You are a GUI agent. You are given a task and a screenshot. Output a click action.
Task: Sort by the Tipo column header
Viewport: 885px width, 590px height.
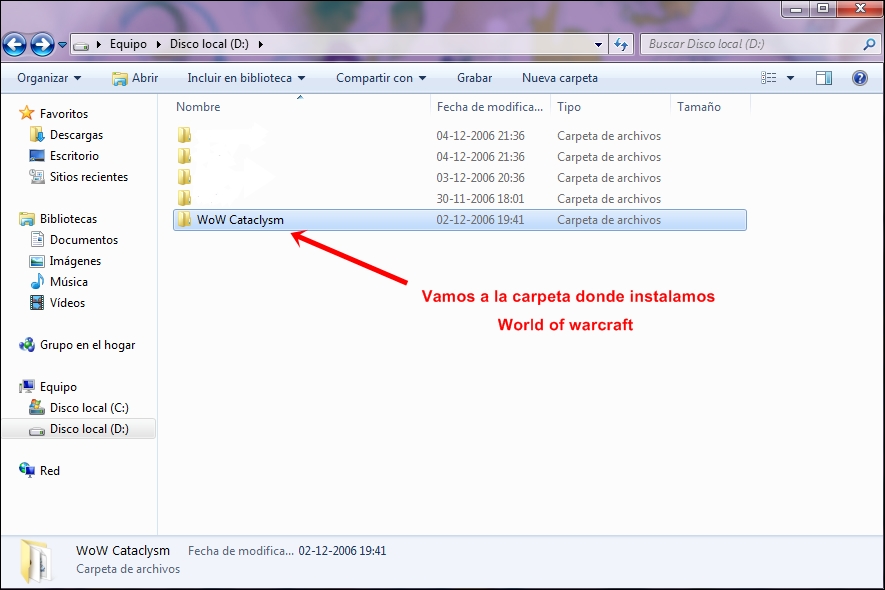tap(569, 107)
